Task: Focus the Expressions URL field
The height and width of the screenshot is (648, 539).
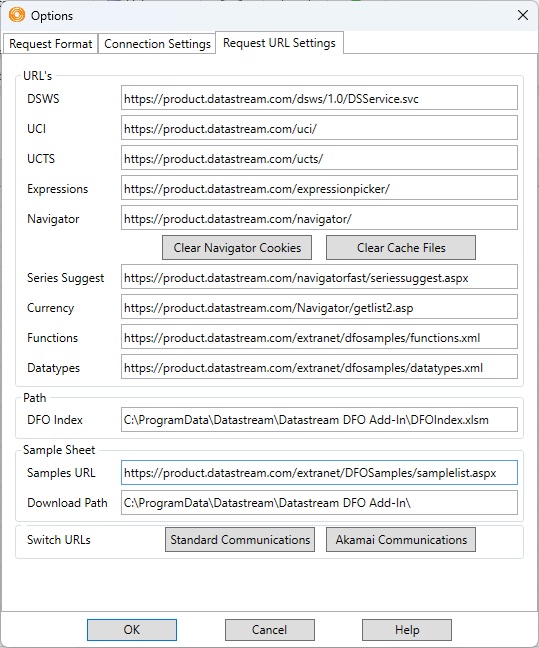Action: tap(319, 188)
